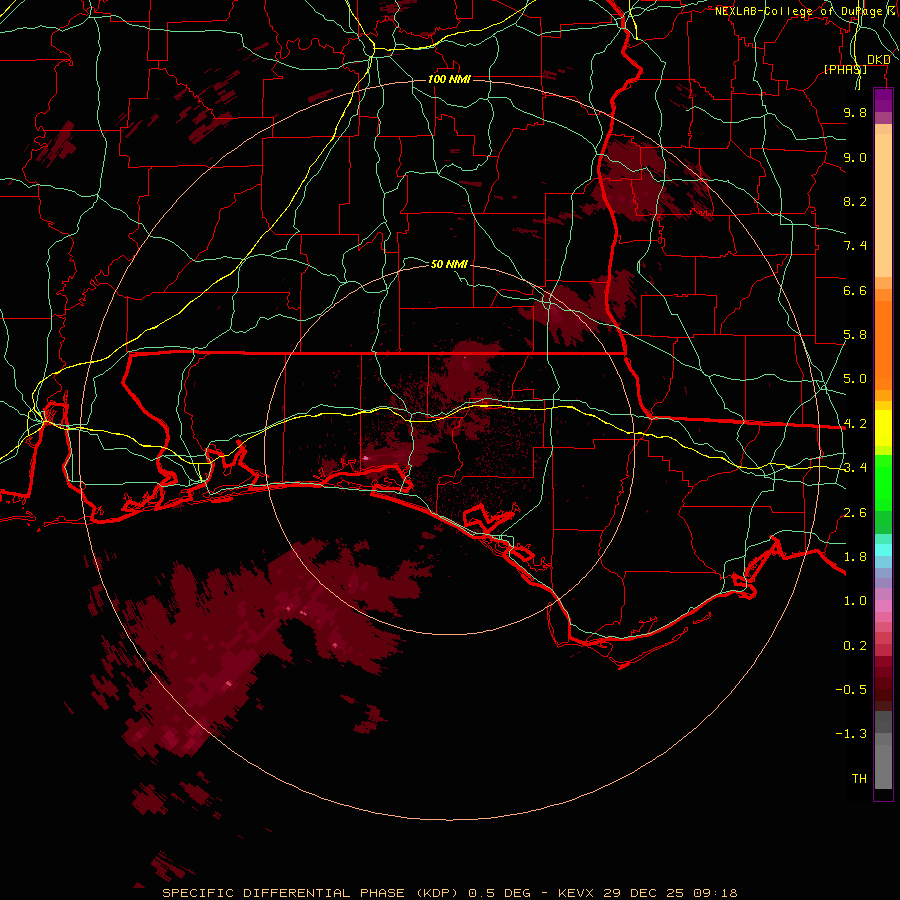Click the -0.5 legend value
This screenshot has height=900, width=900.
[851, 690]
